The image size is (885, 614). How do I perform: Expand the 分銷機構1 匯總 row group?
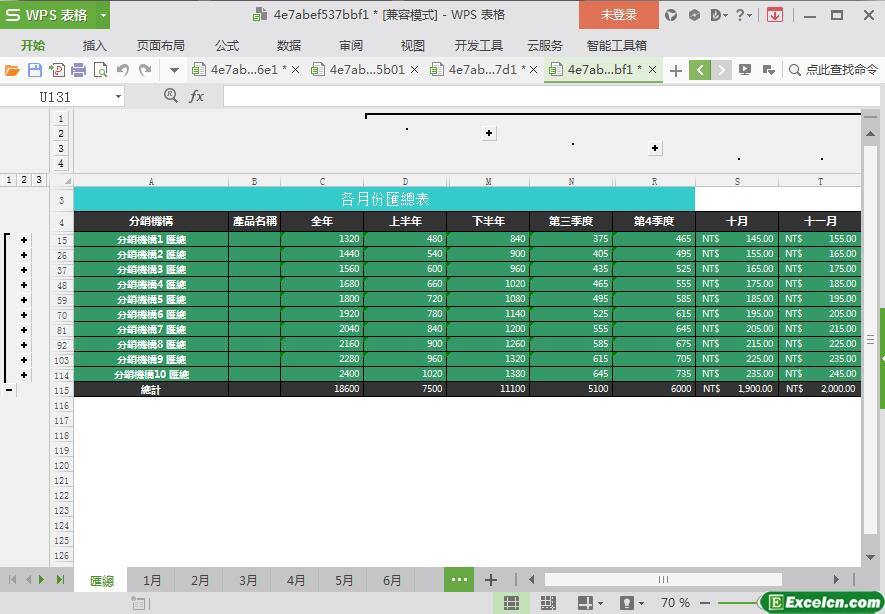[24, 240]
